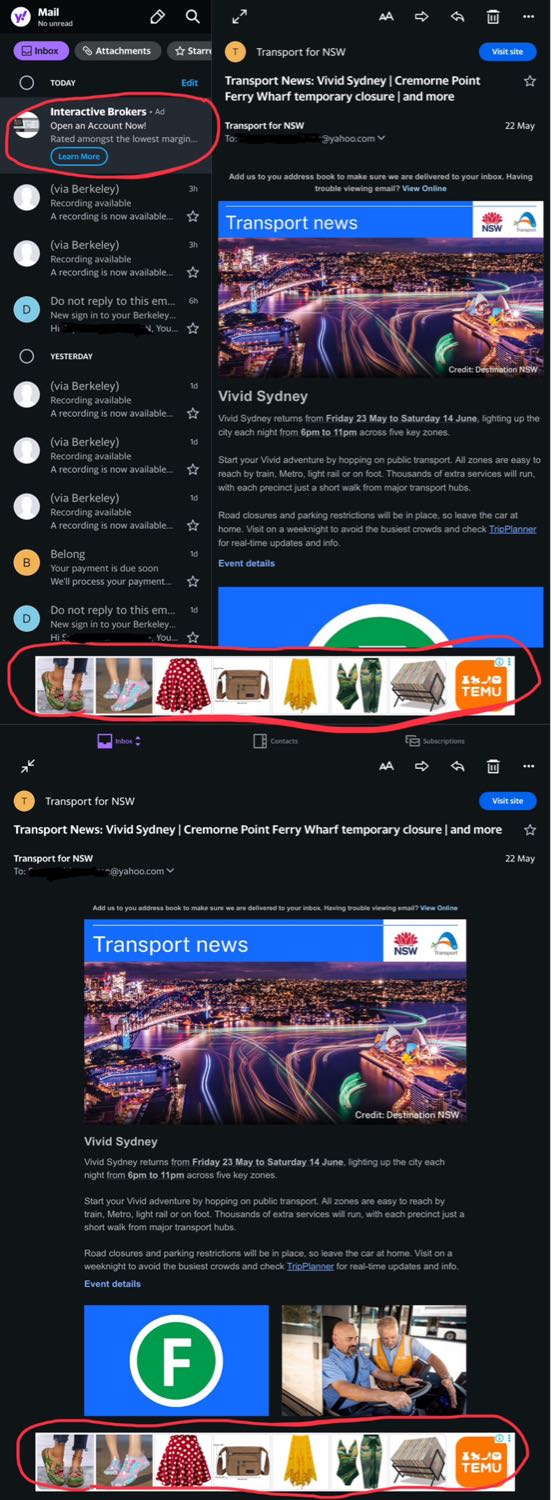Select all emails under TODAY
This screenshot has width=551, height=1500.
click(27, 83)
